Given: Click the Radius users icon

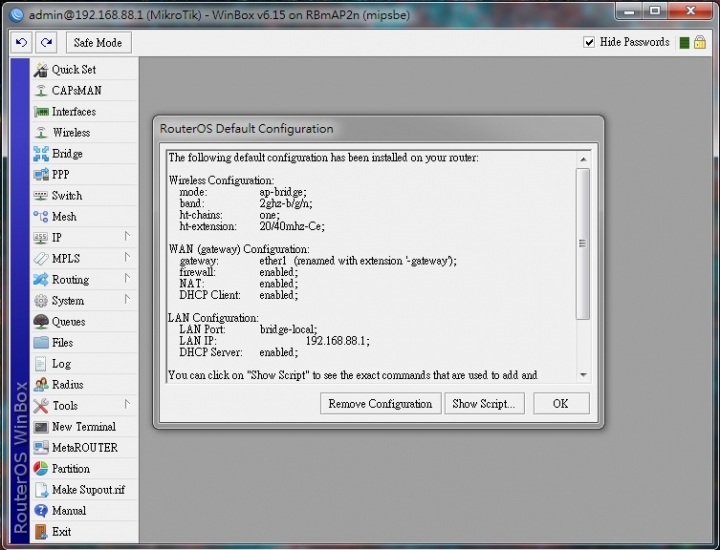Looking at the screenshot, I should pos(41,385).
